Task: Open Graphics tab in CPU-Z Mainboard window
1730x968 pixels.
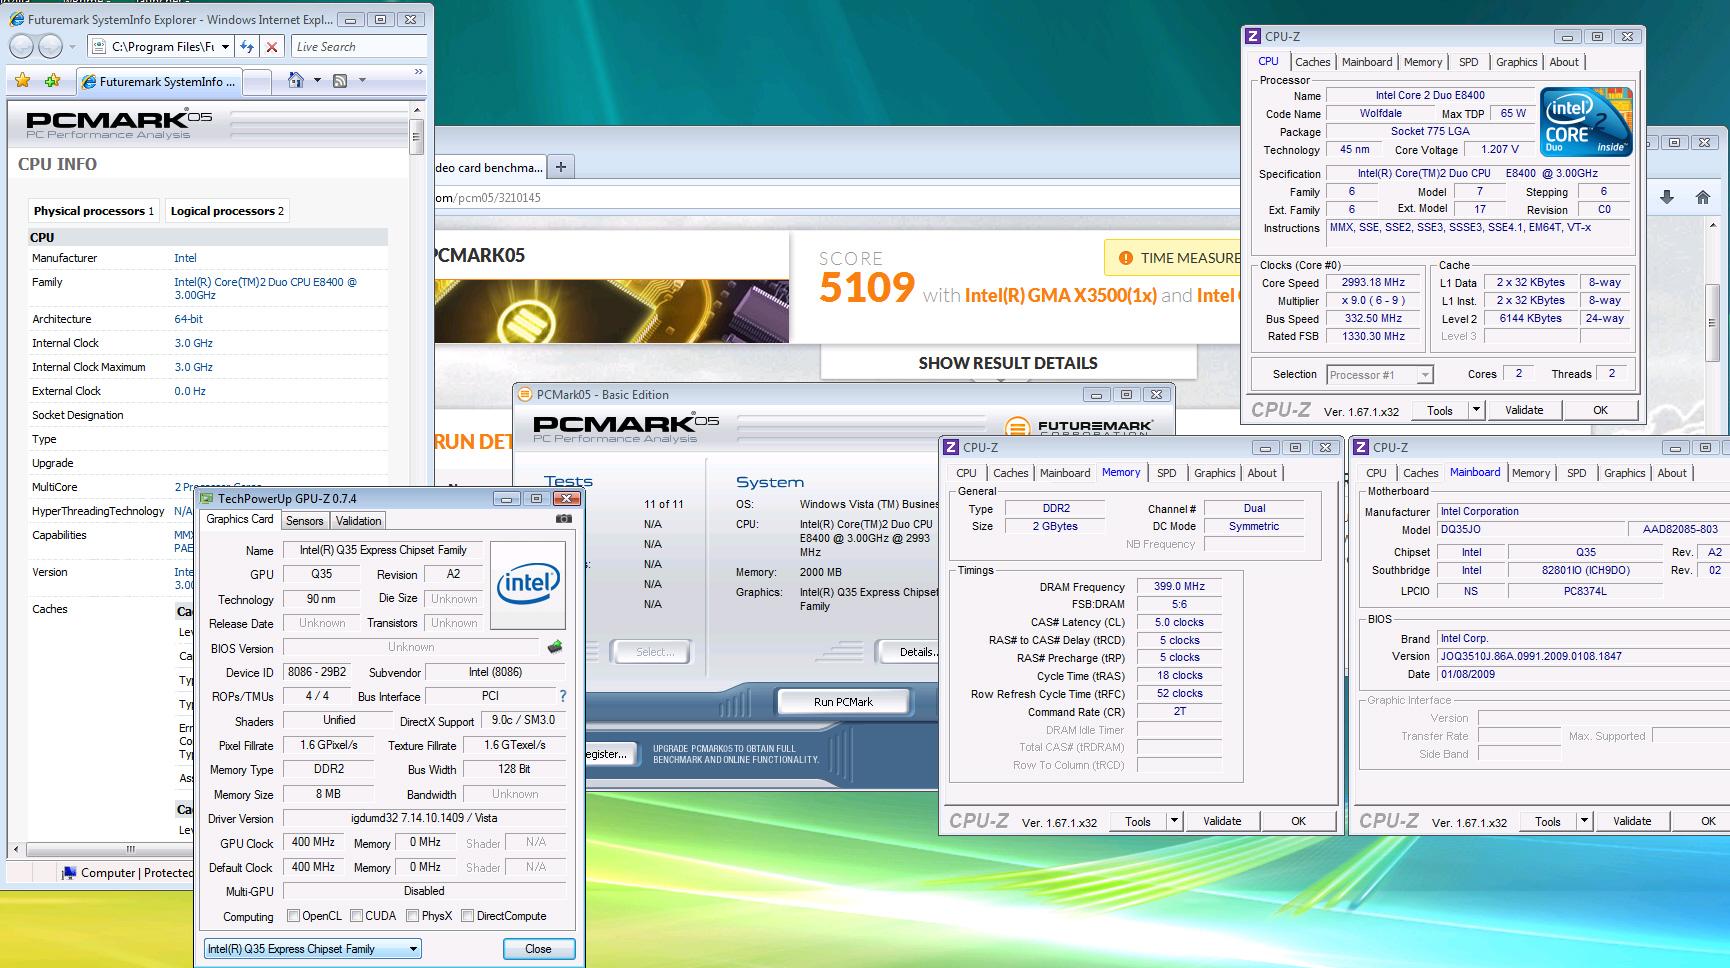Action: 1624,473
